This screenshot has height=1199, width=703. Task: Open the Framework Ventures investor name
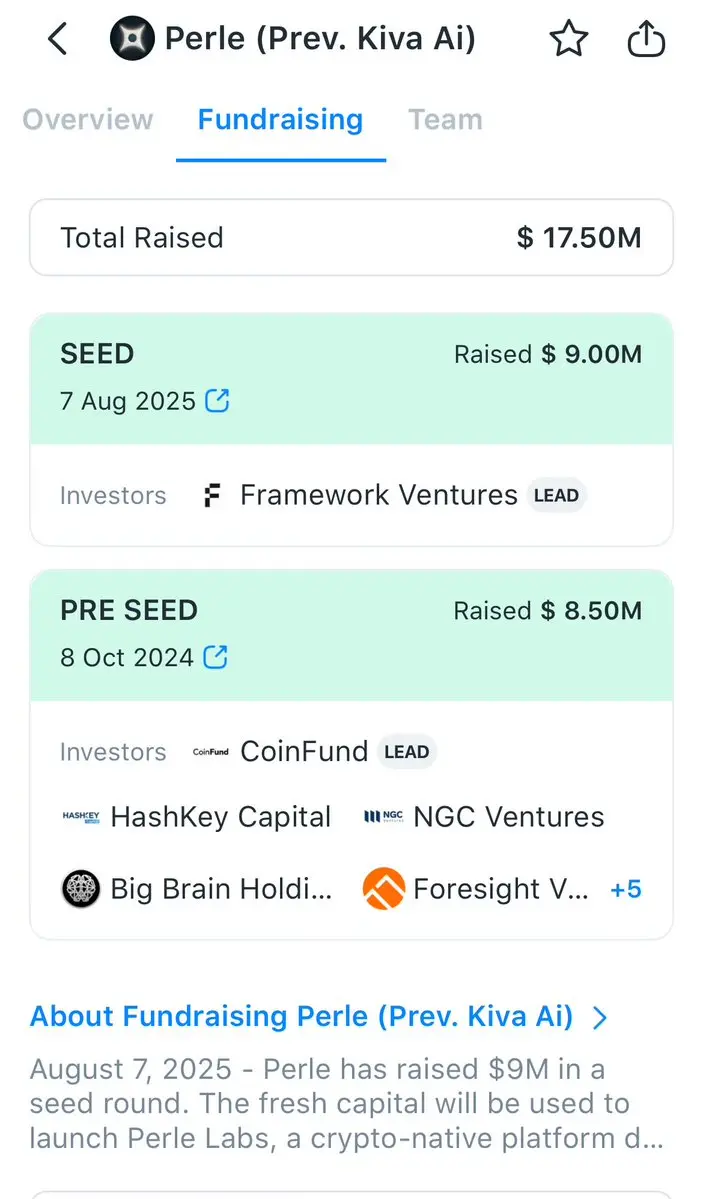(379, 495)
